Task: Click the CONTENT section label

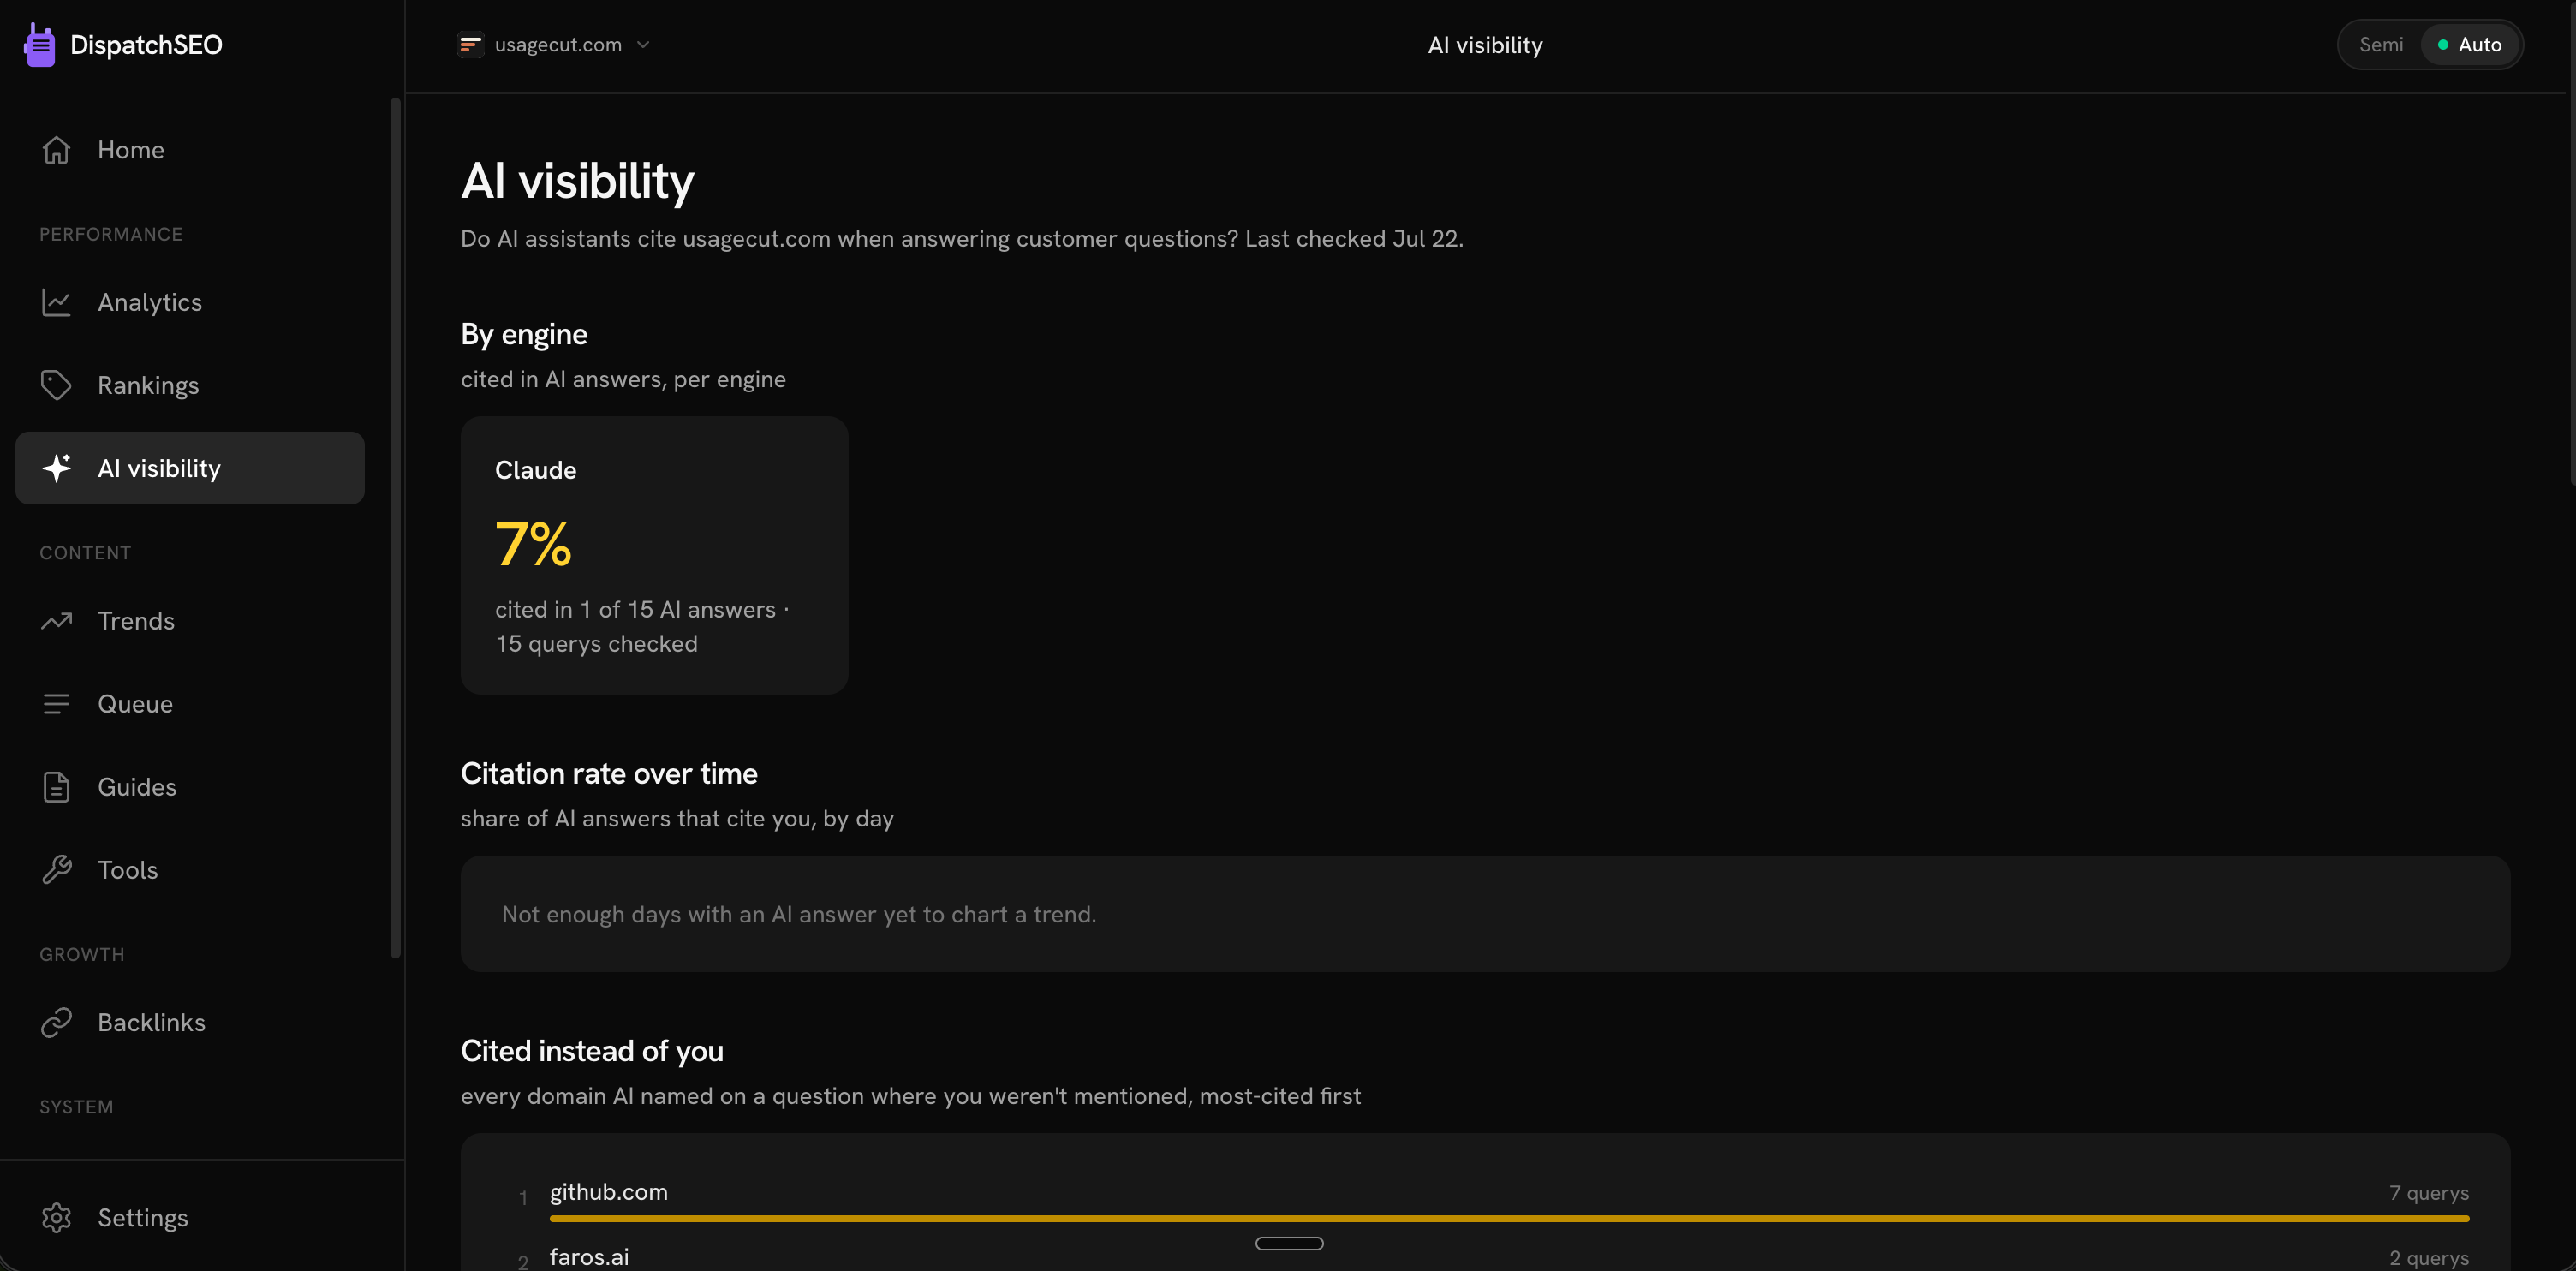Action: [85, 553]
